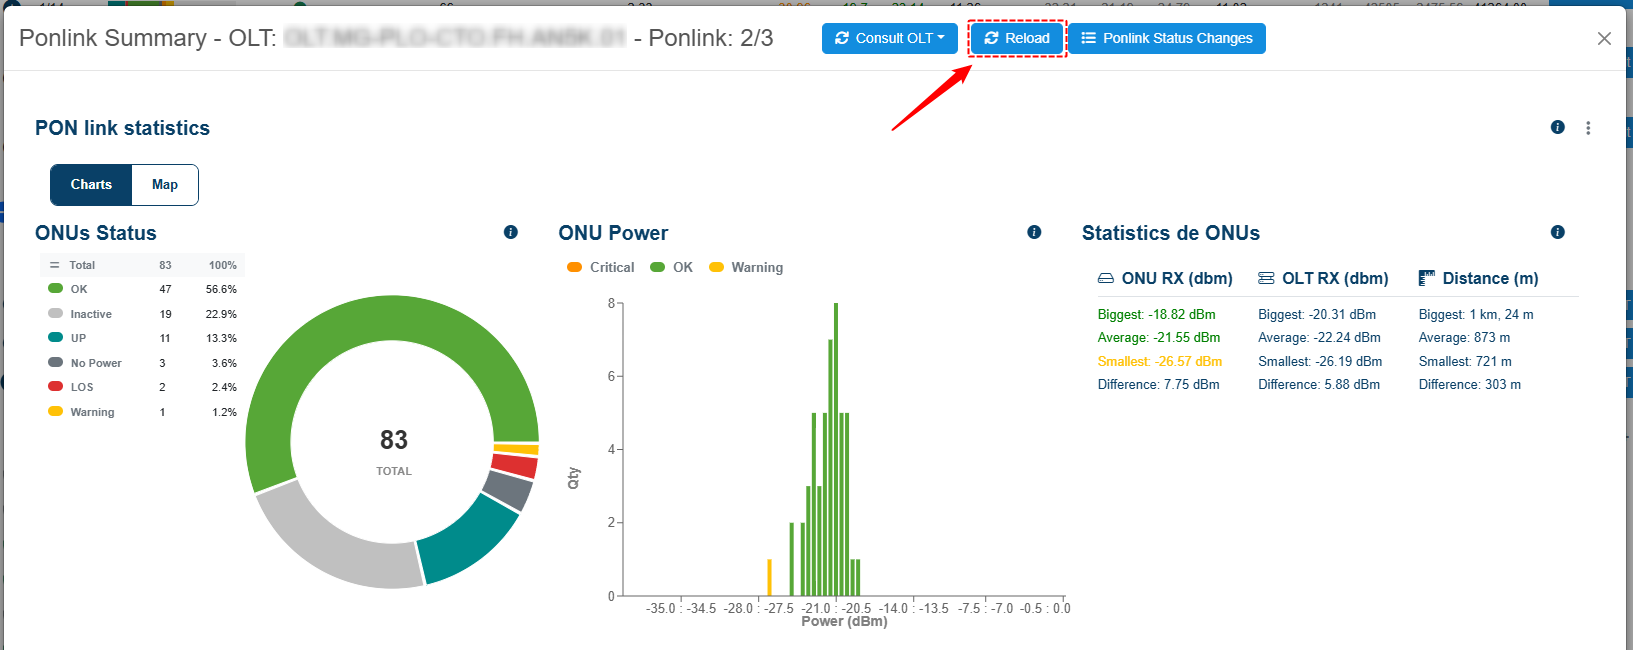Click the ONU Power info icon
Image resolution: width=1633 pixels, height=650 pixels.
1034,232
